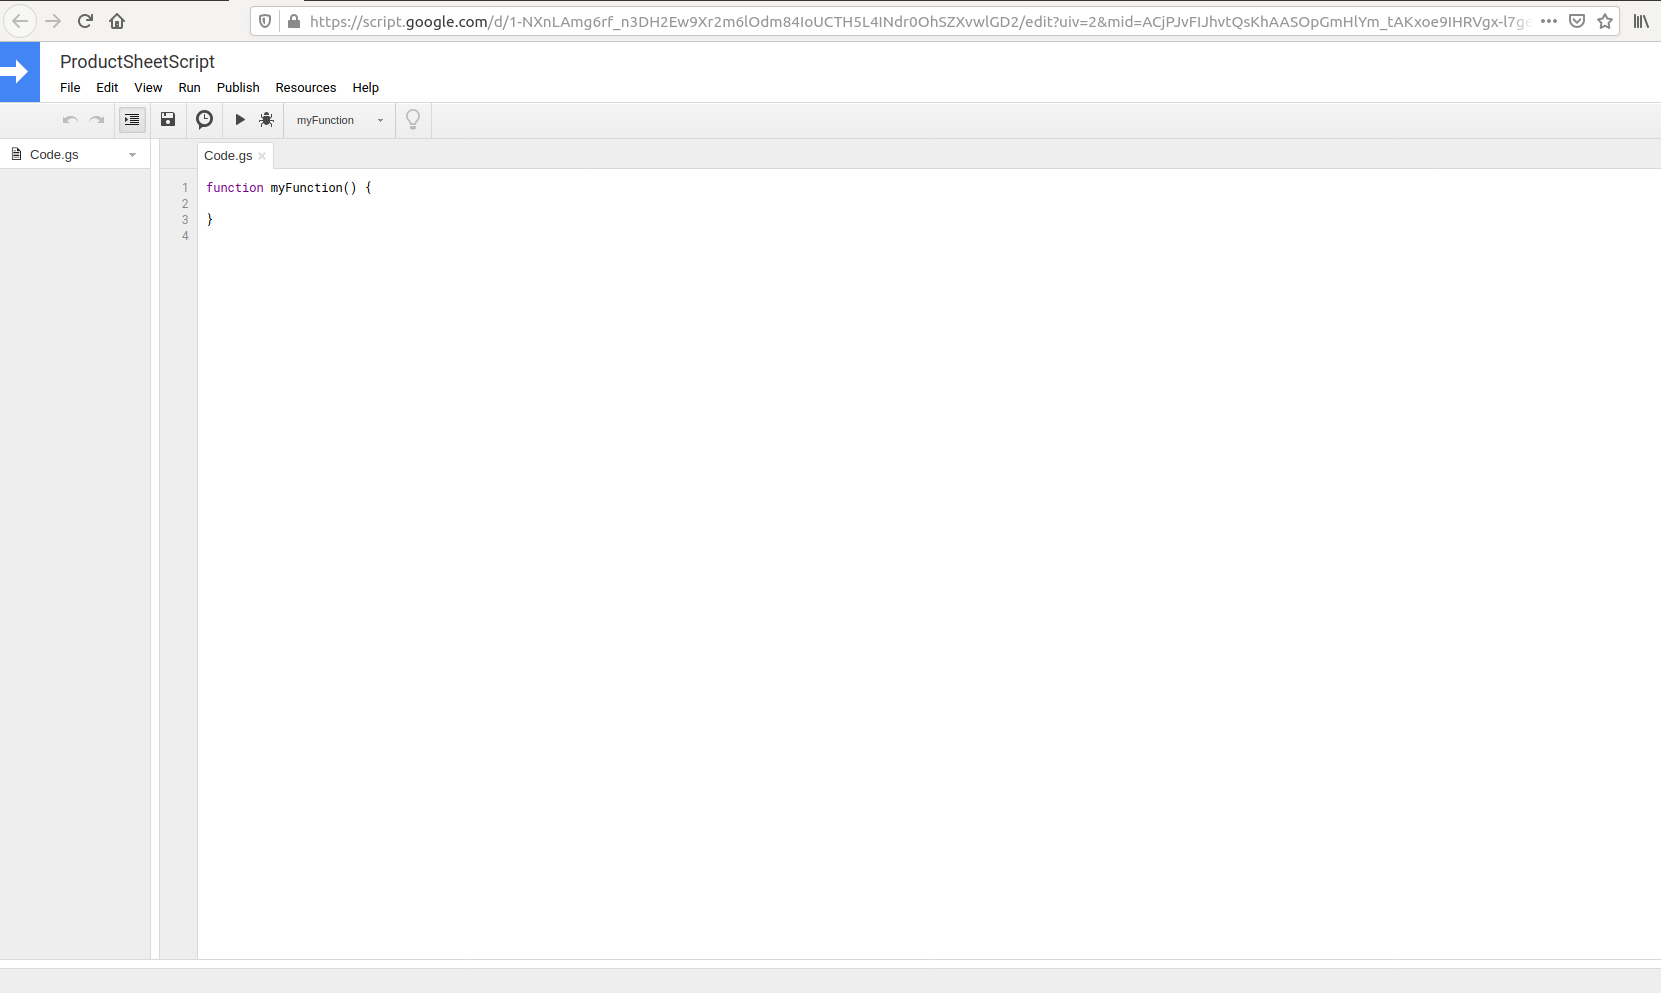This screenshot has height=993, width=1661.
Task: Rename the ProductSheetScript project title
Action: click(x=136, y=61)
